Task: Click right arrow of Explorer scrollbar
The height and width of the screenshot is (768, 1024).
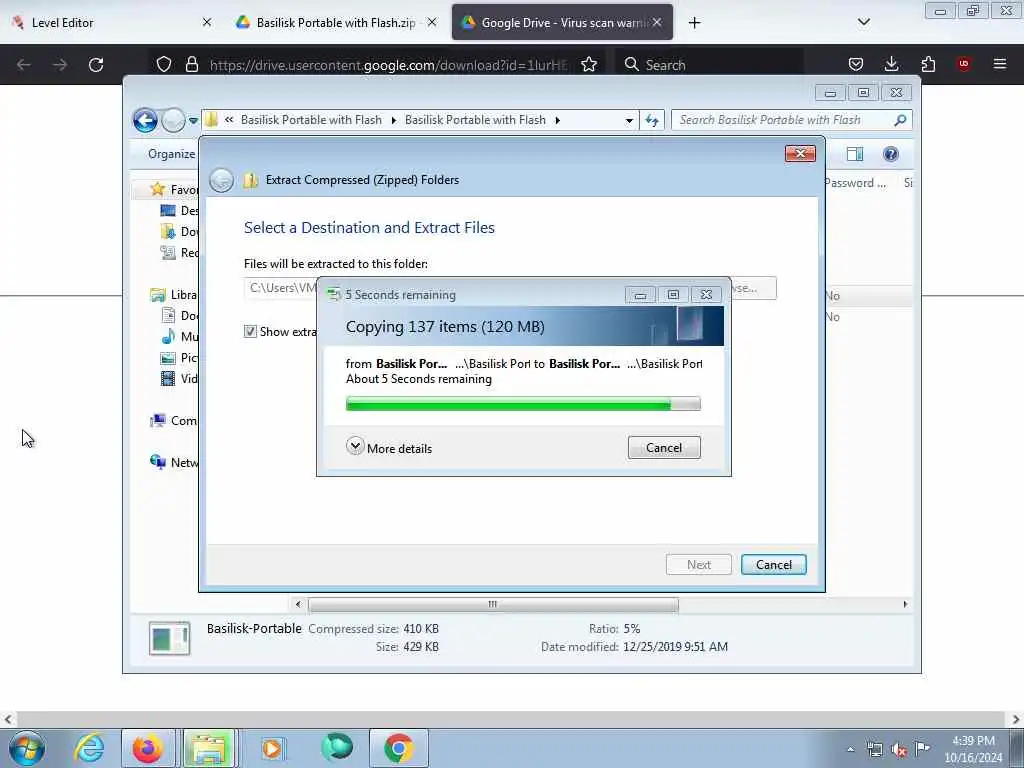Action: [x=905, y=605]
